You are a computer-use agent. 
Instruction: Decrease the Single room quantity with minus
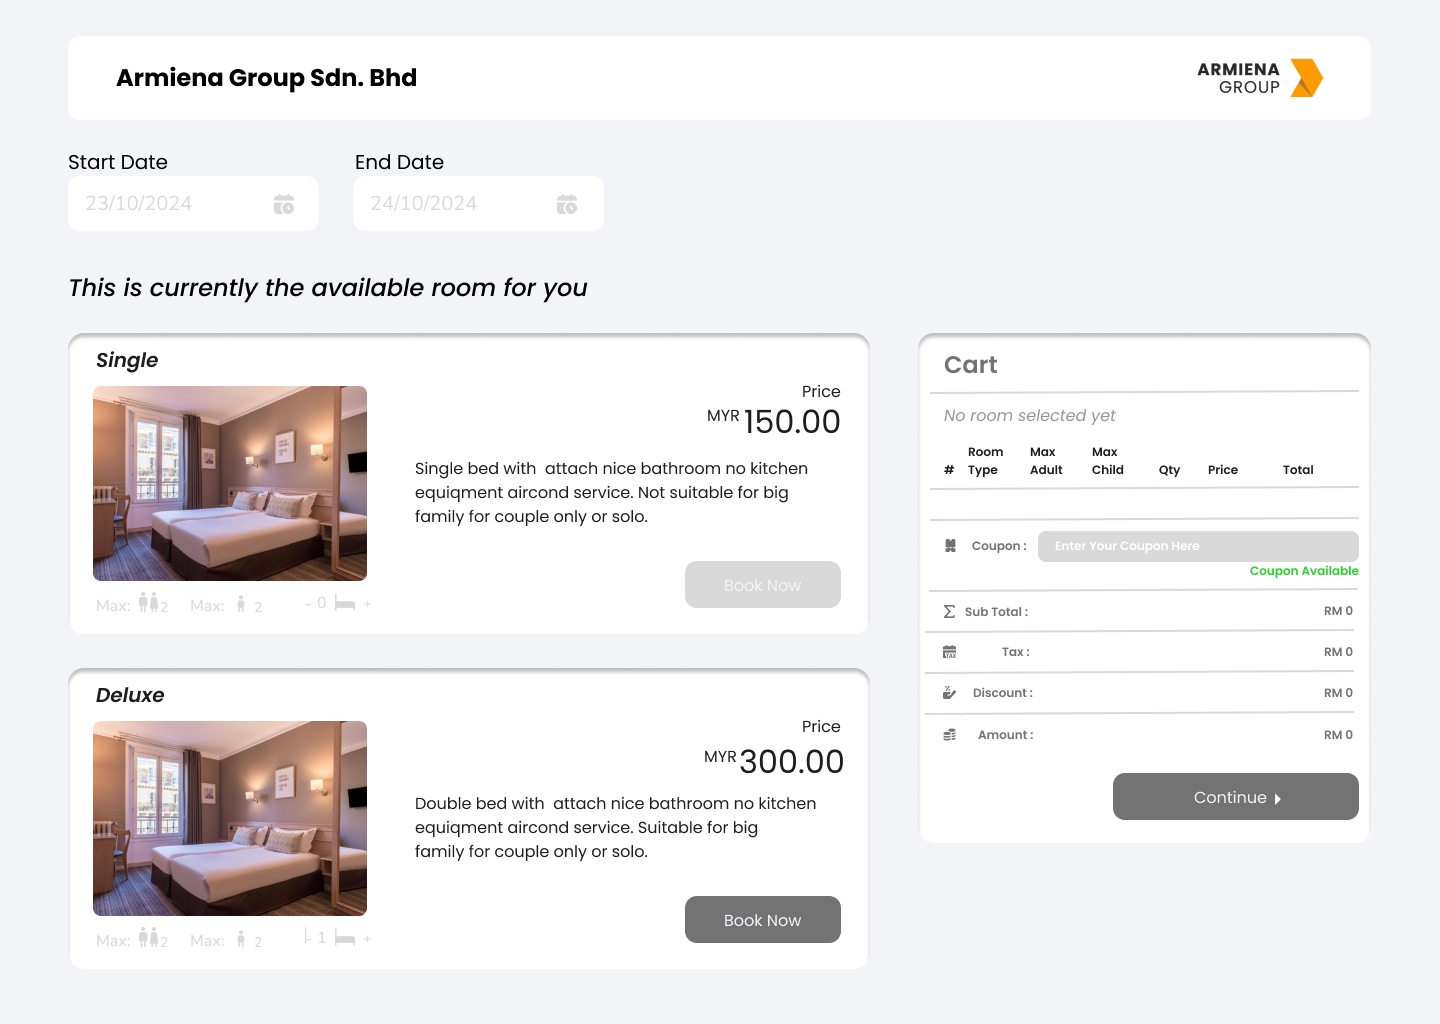pyautogui.click(x=308, y=604)
